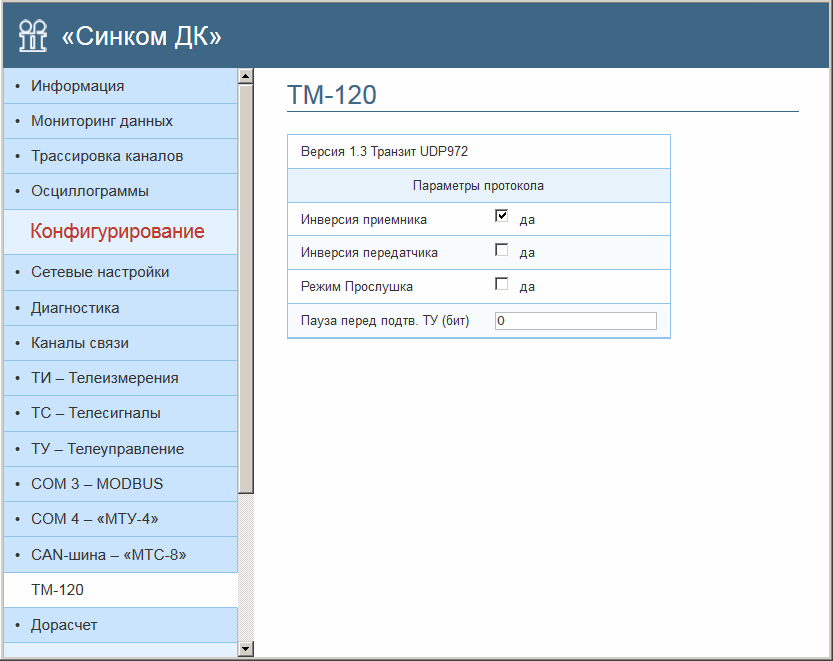Click the sidebar scroll down arrow

245,649
